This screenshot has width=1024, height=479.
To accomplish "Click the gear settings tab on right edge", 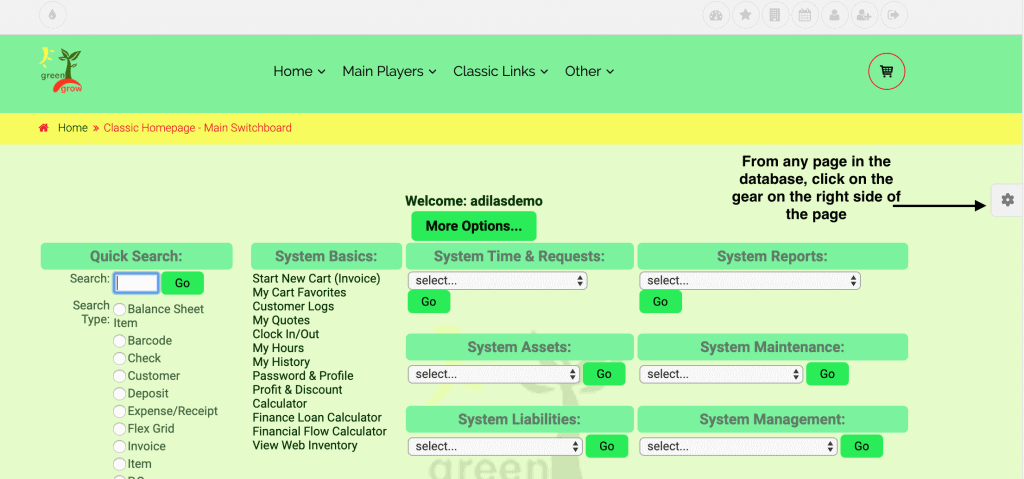I will (x=1008, y=200).
